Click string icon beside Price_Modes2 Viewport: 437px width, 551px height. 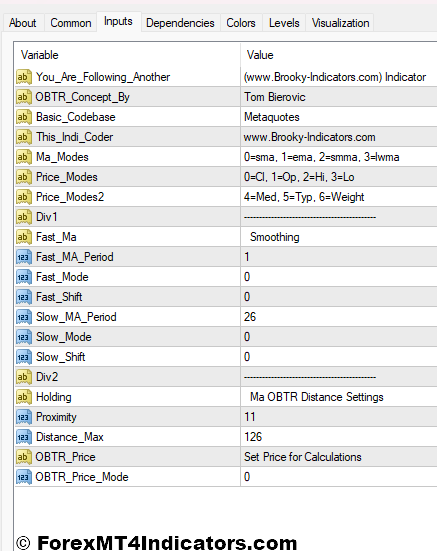coord(24,197)
